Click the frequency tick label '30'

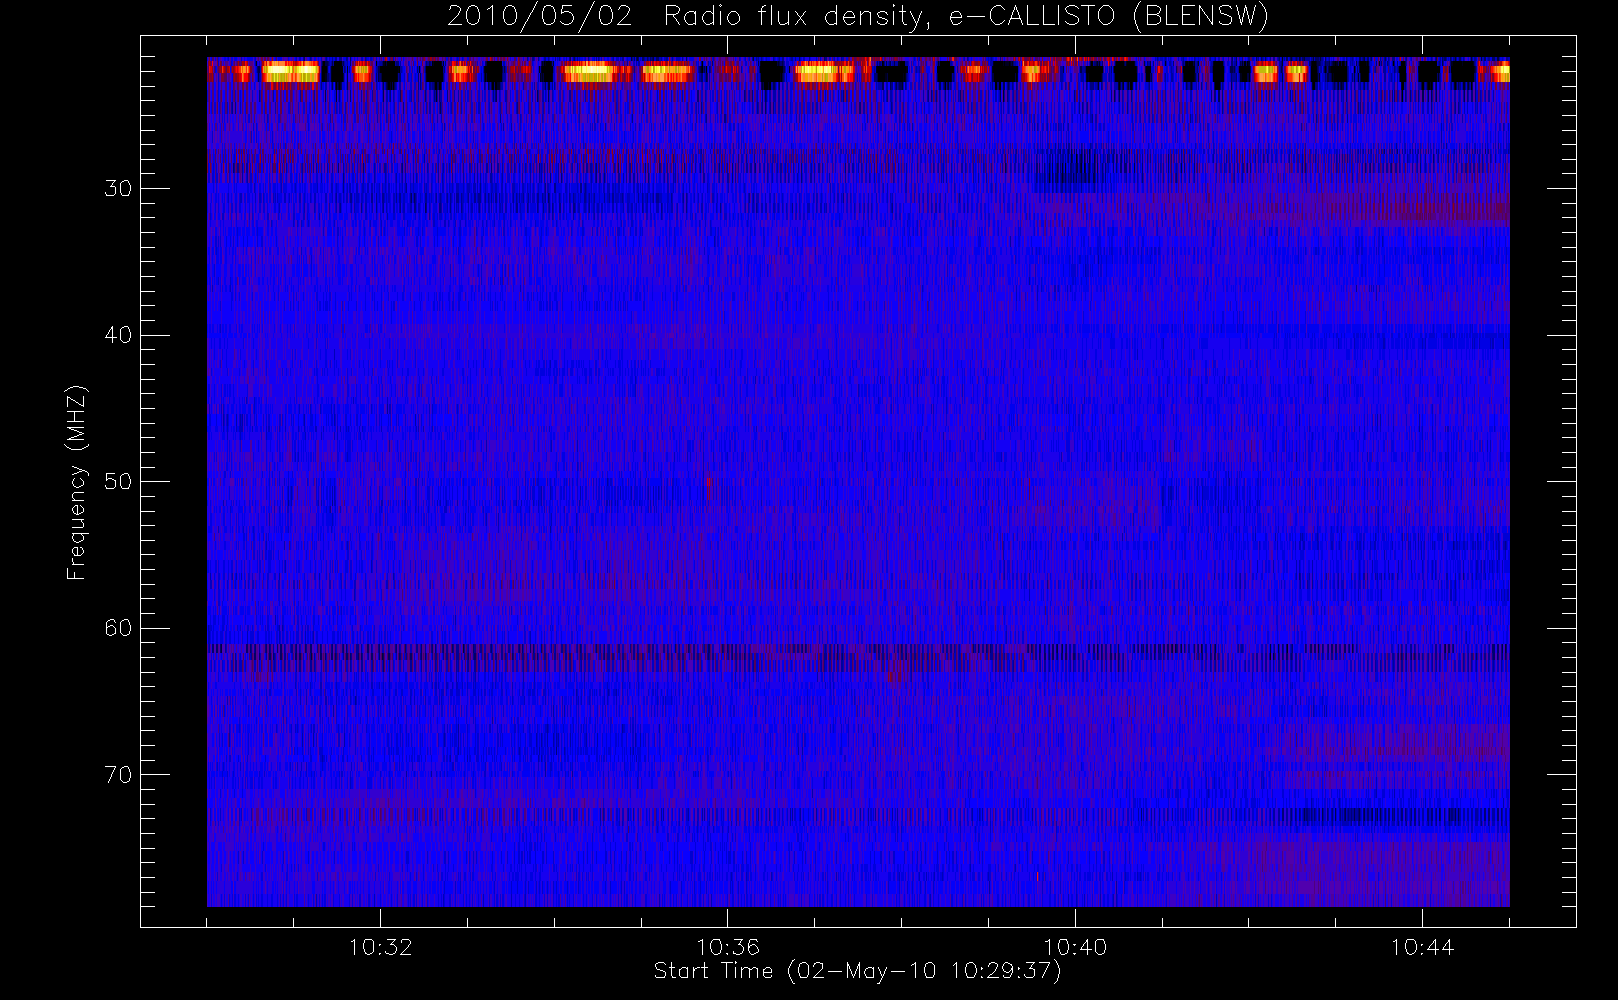pyautogui.click(x=118, y=188)
